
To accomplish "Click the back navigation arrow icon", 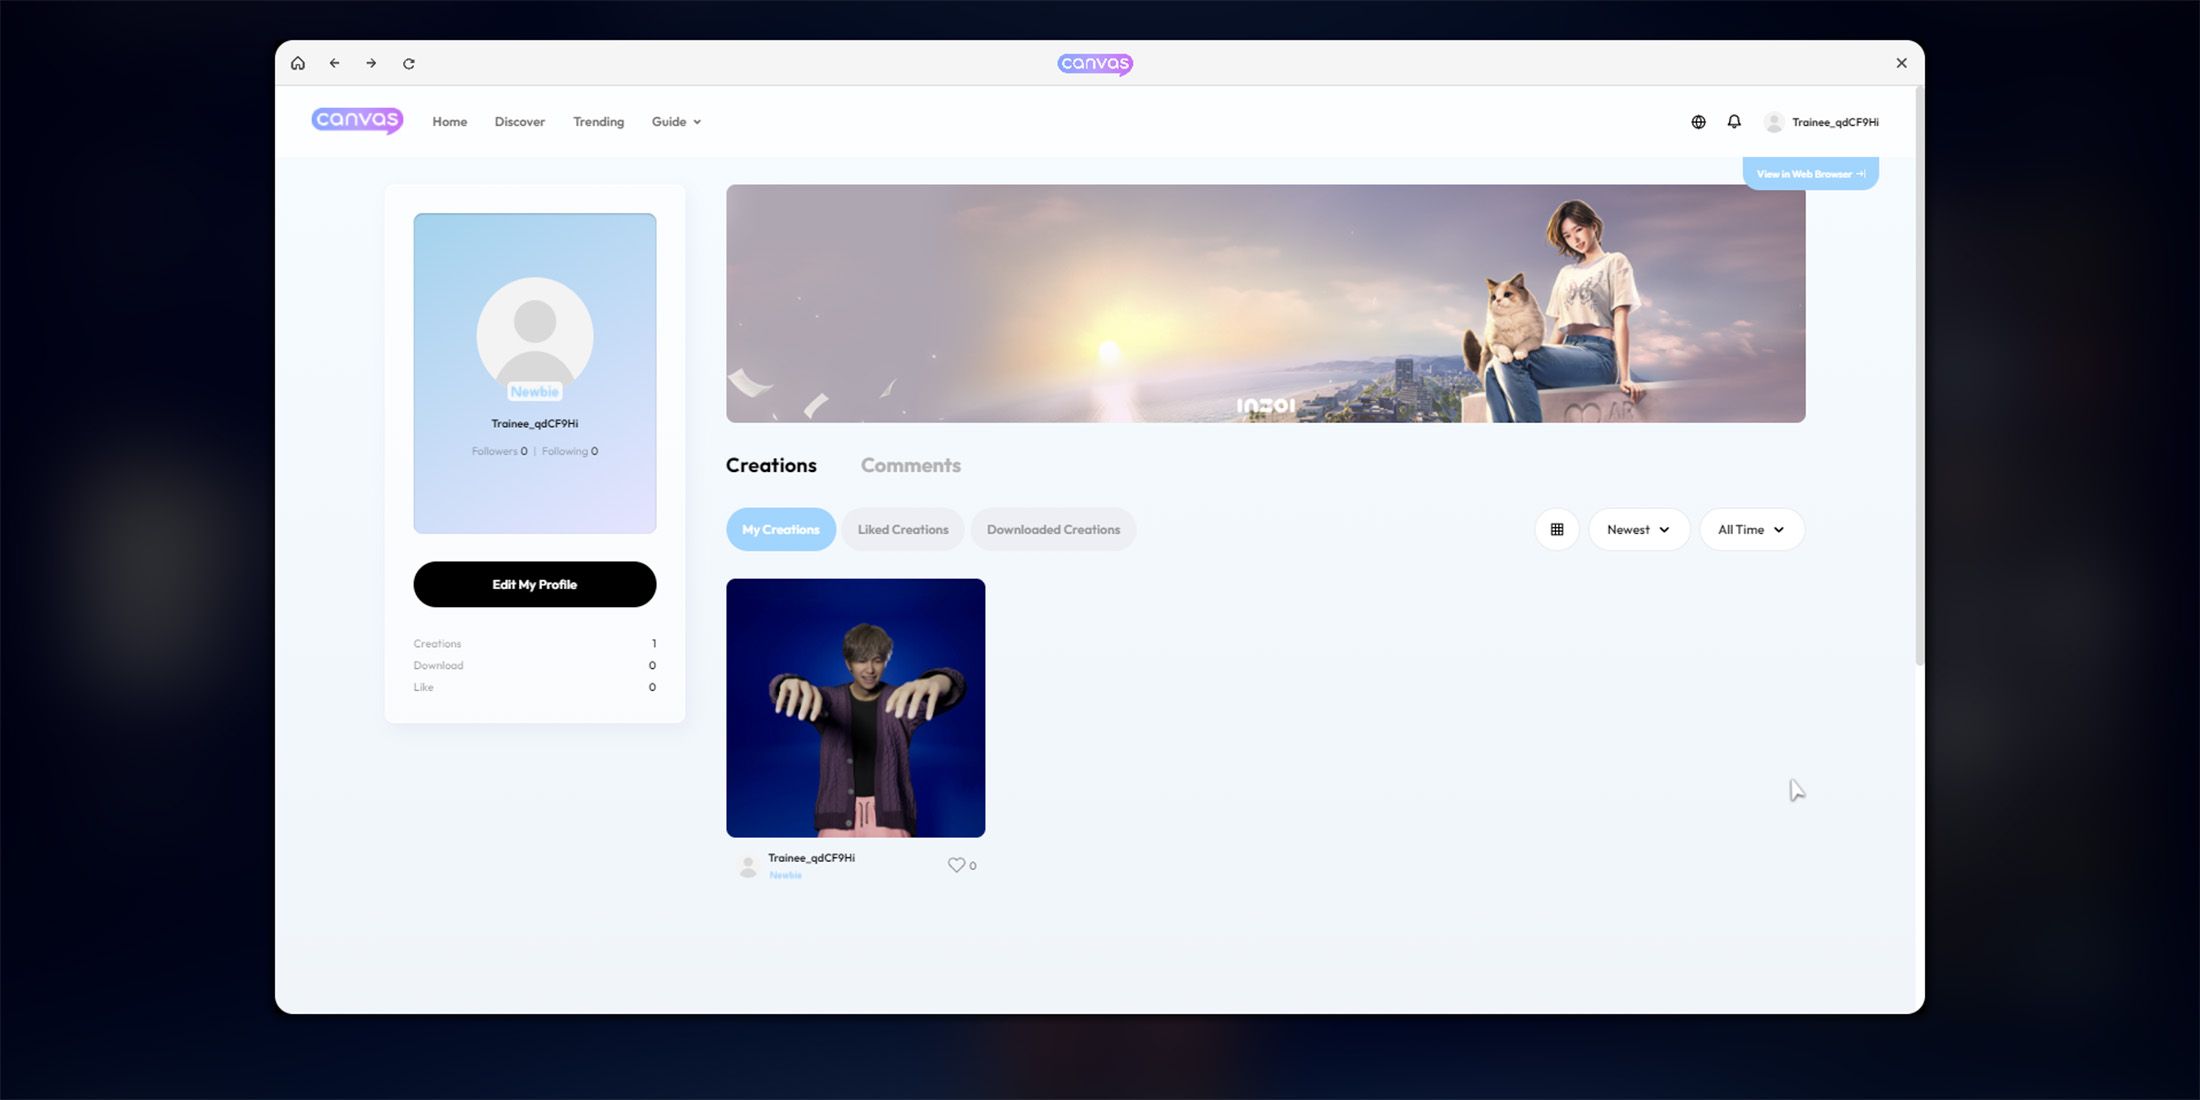I will (x=334, y=63).
